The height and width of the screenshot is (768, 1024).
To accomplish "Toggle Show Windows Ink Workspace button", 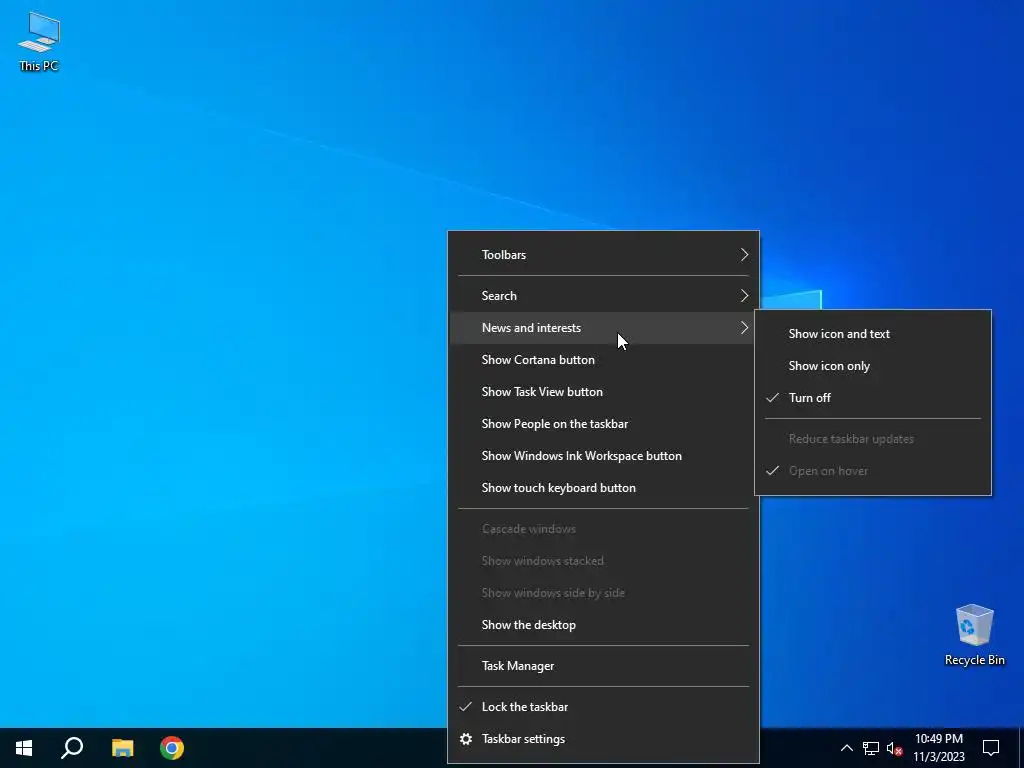I will [603, 456].
